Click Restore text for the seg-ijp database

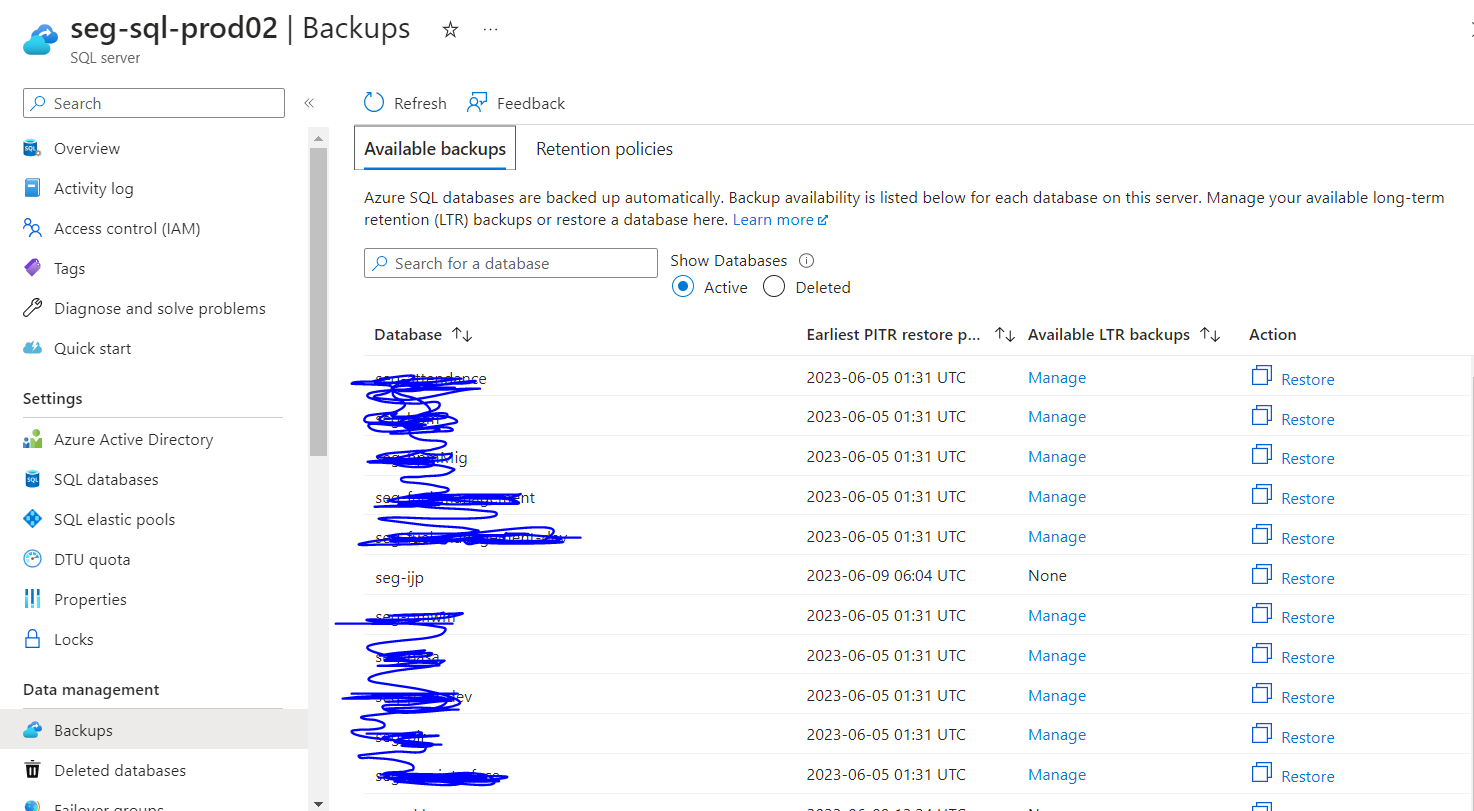[x=1307, y=578]
